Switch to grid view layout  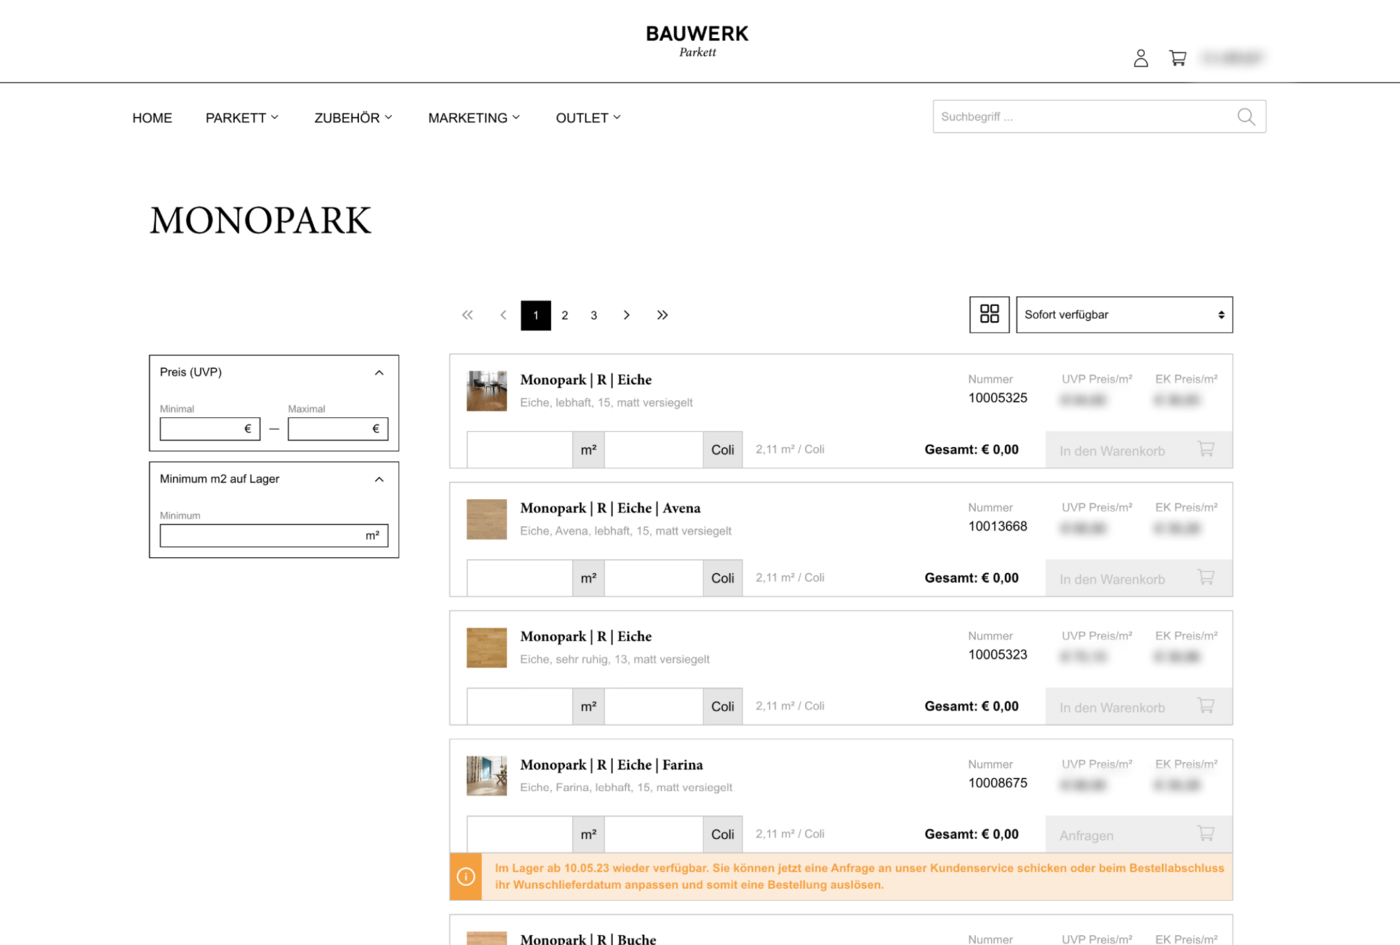coord(989,315)
